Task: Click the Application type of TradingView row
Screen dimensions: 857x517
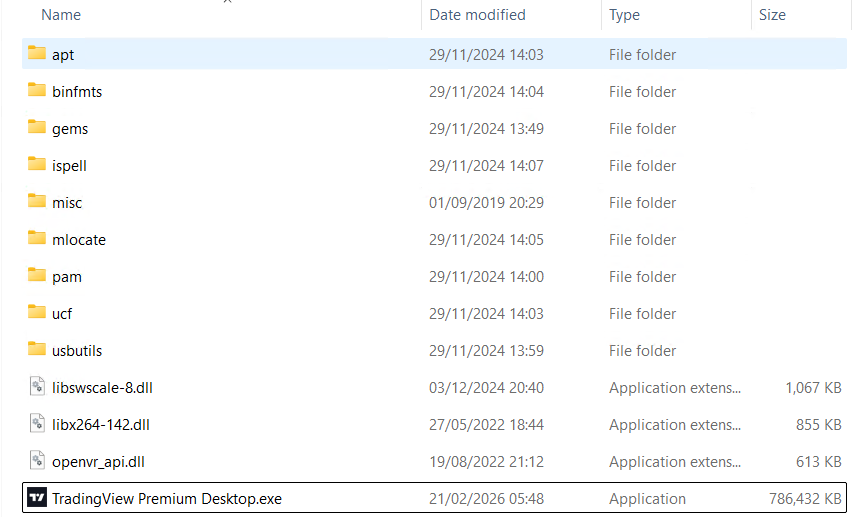Action: (x=648, y=499)
